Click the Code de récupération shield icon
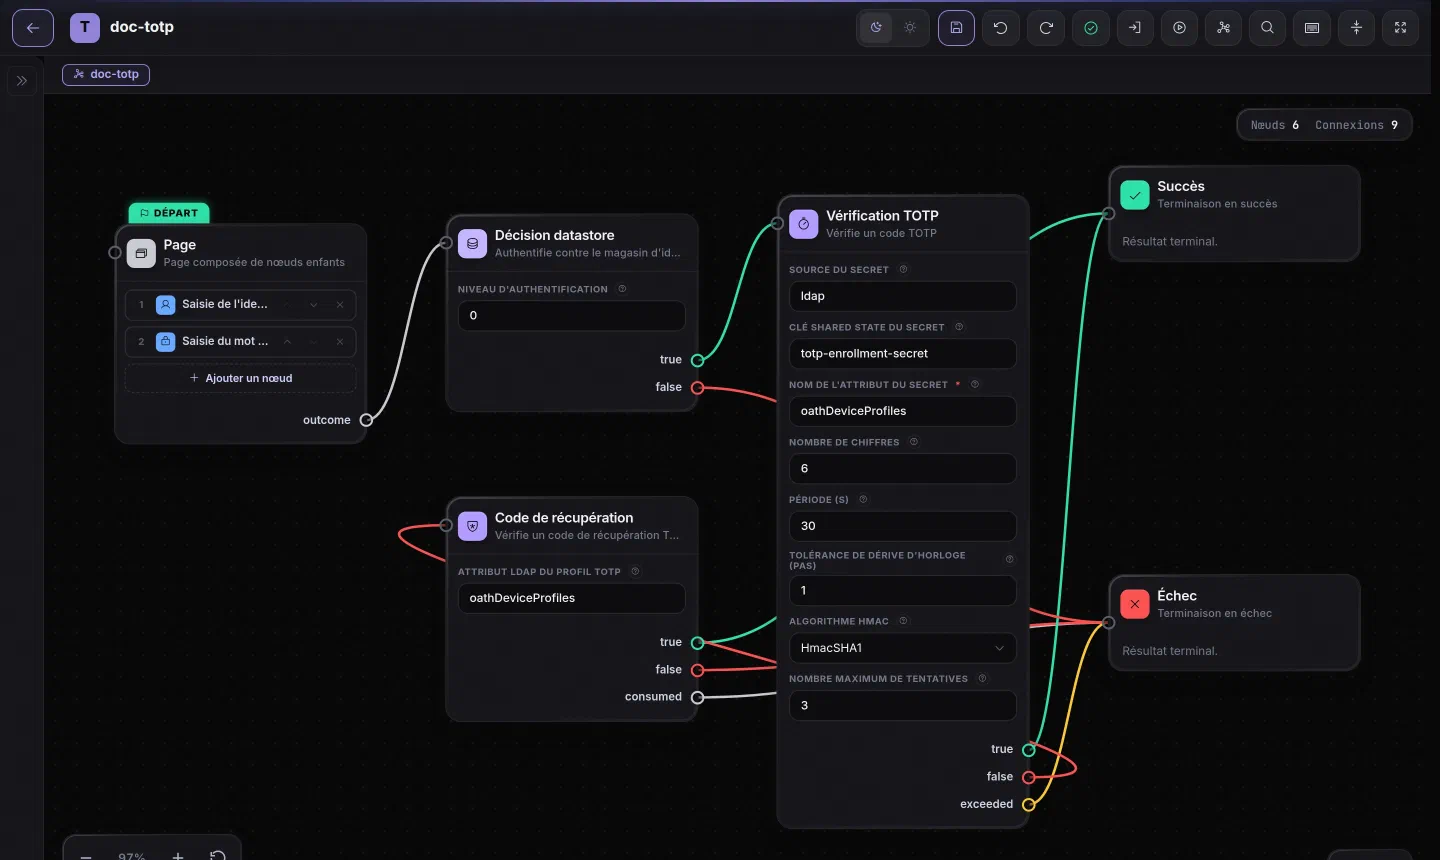The height and width of the screenshot is (860, 1440). click(x=472, y=526)
